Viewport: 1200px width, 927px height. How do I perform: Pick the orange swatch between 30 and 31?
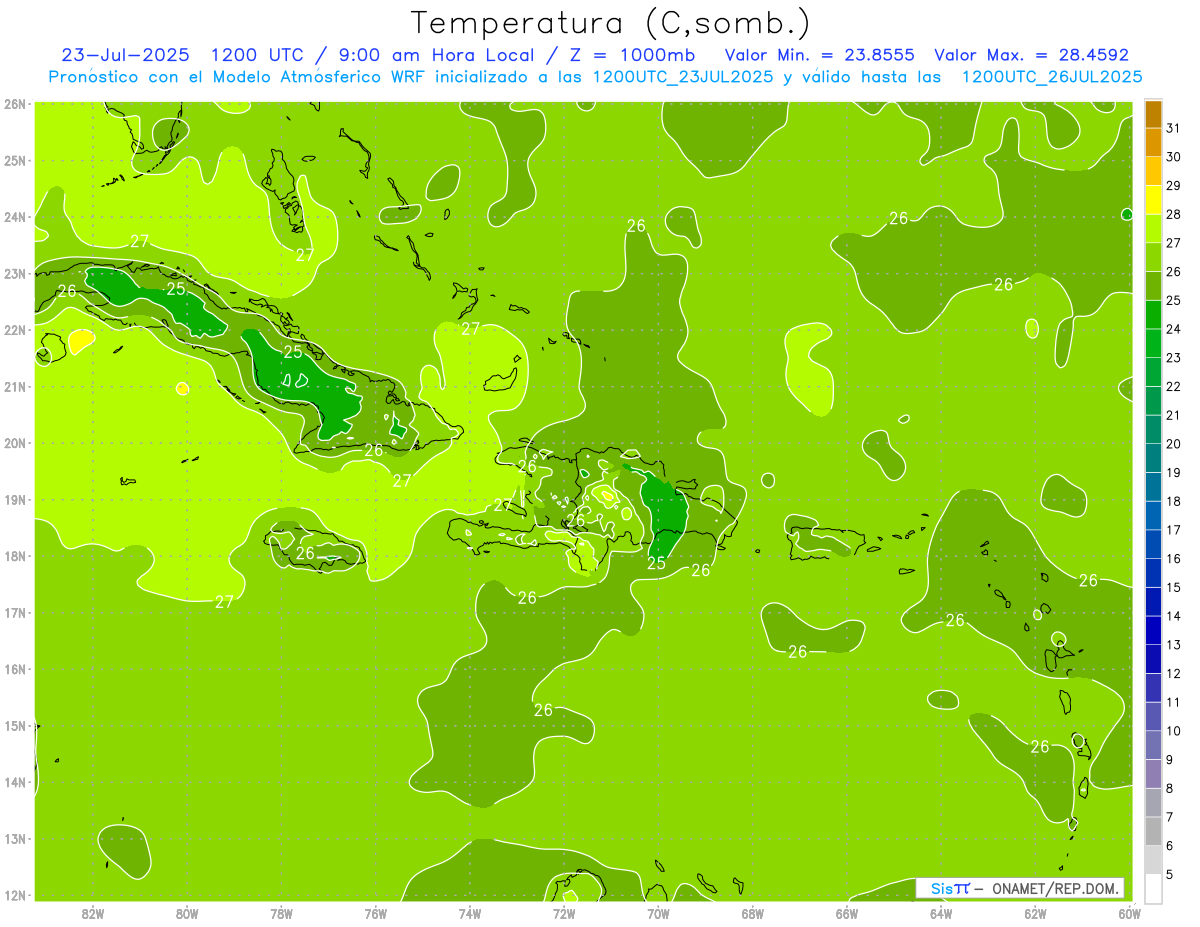point(1153,142)
